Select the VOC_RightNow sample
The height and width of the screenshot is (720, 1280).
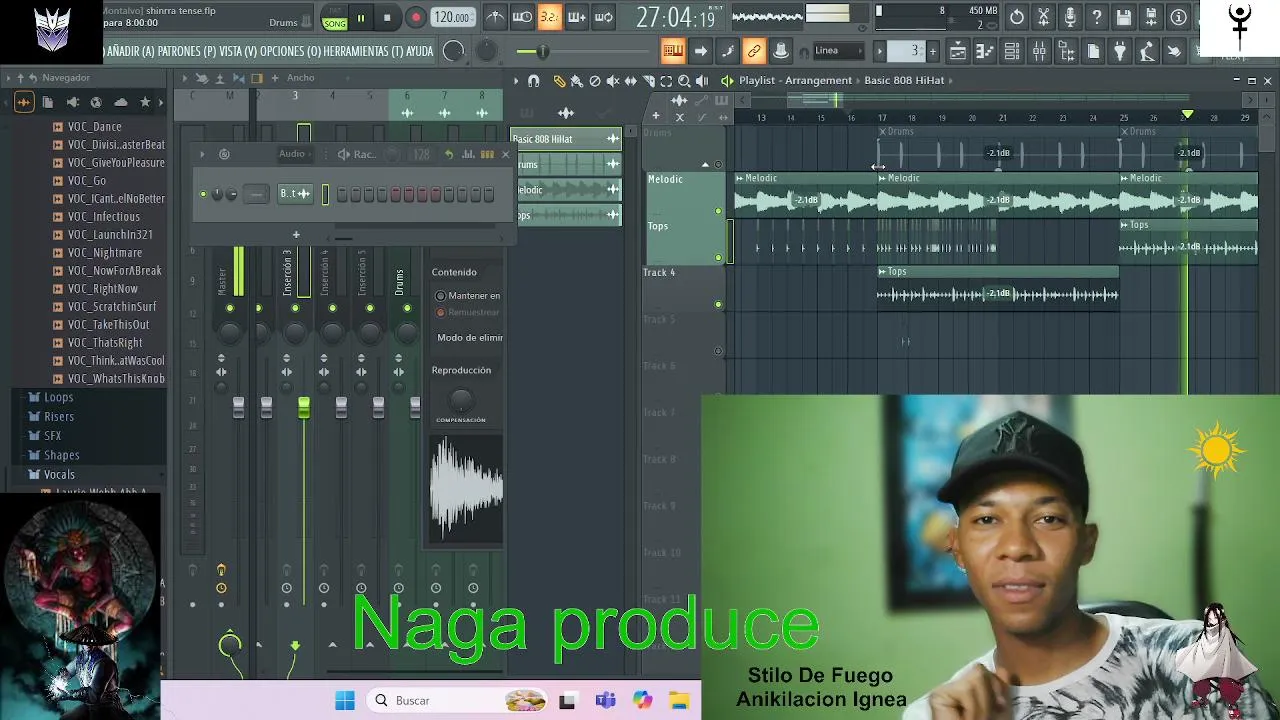(102, 289)
